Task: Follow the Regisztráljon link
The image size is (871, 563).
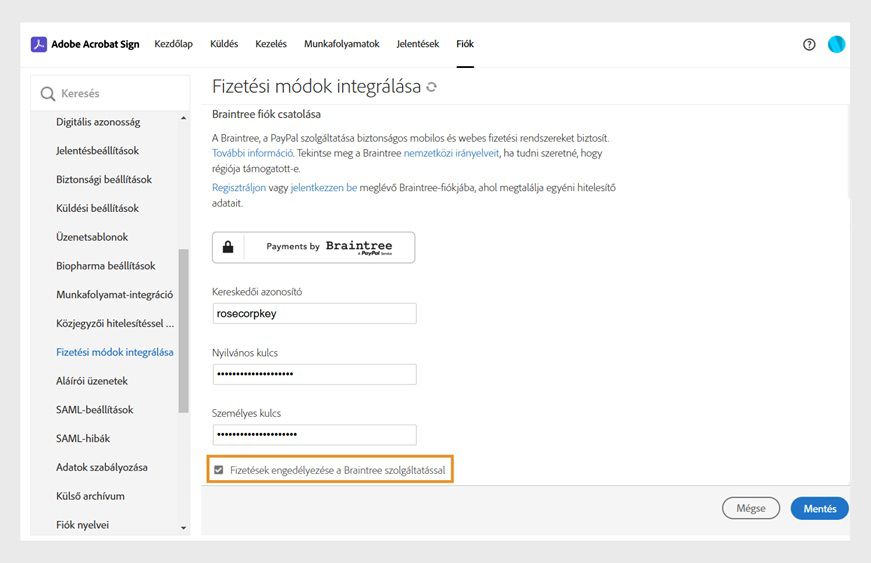Action: tap(239, 188)
